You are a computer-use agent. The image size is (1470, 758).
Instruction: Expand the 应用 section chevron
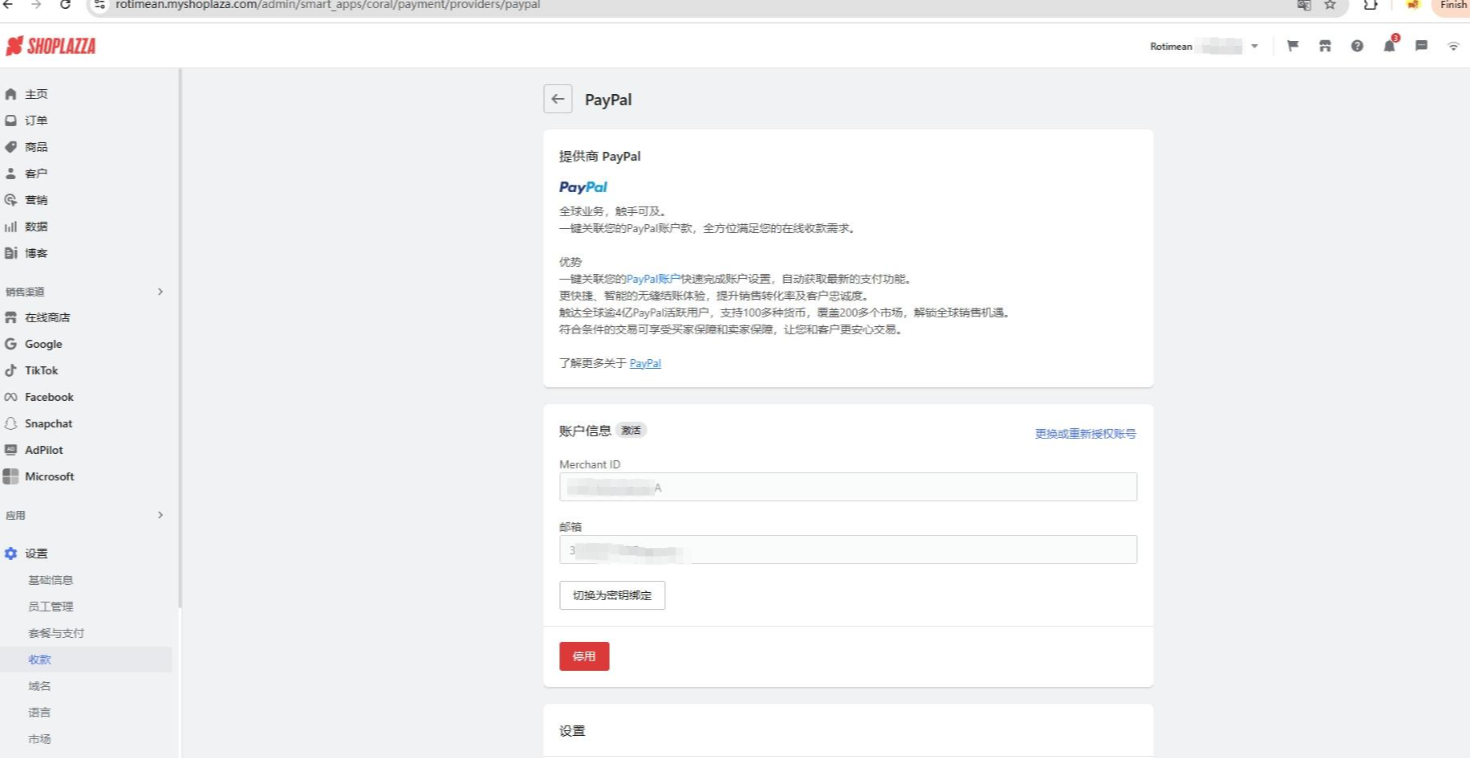[160, 515]
